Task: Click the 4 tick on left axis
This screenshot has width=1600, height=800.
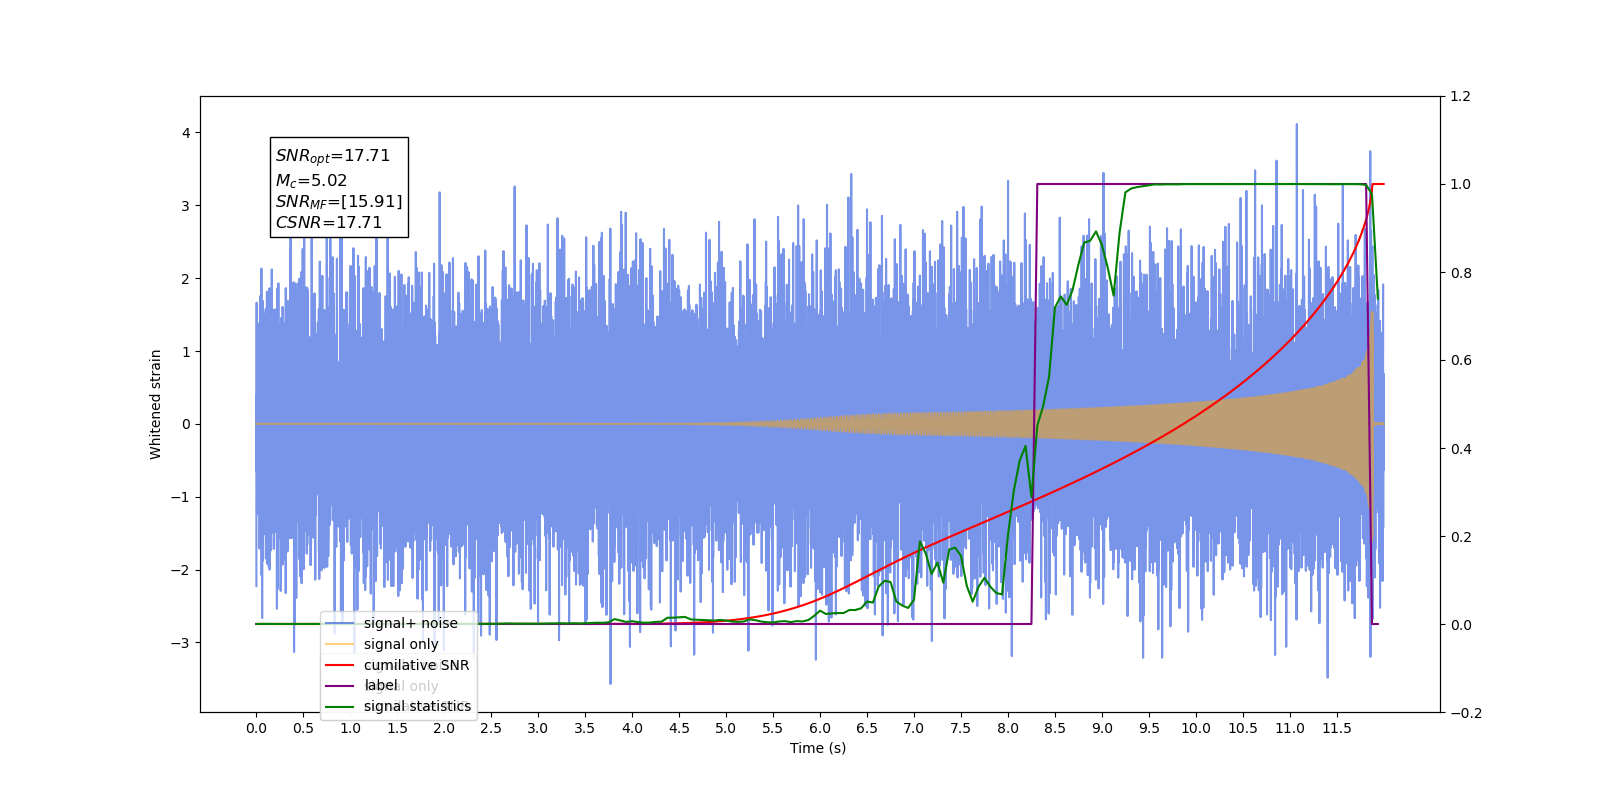Action: pyautogui.click(x=186, y=133)
